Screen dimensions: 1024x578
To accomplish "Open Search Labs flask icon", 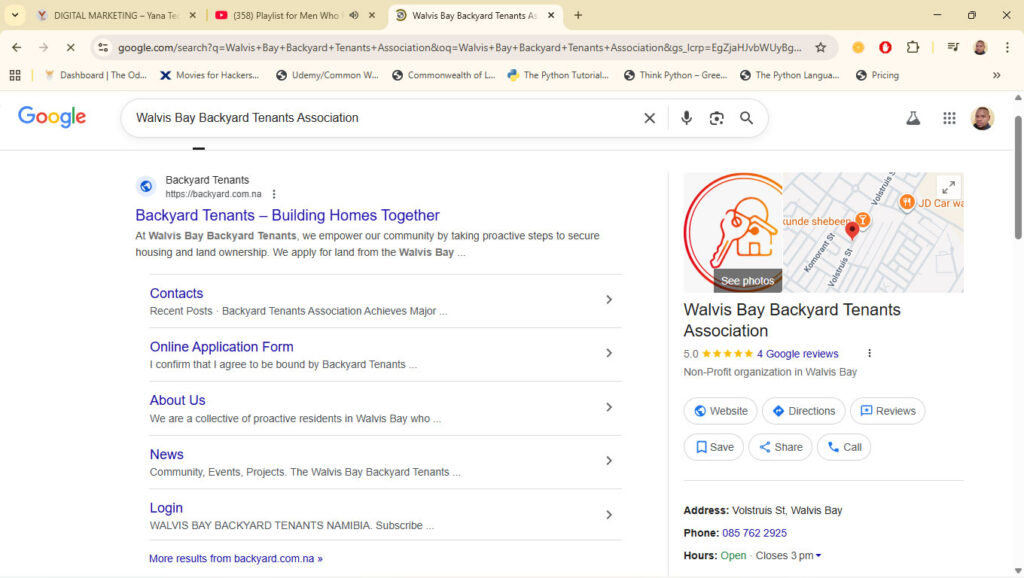I will 913,118.
